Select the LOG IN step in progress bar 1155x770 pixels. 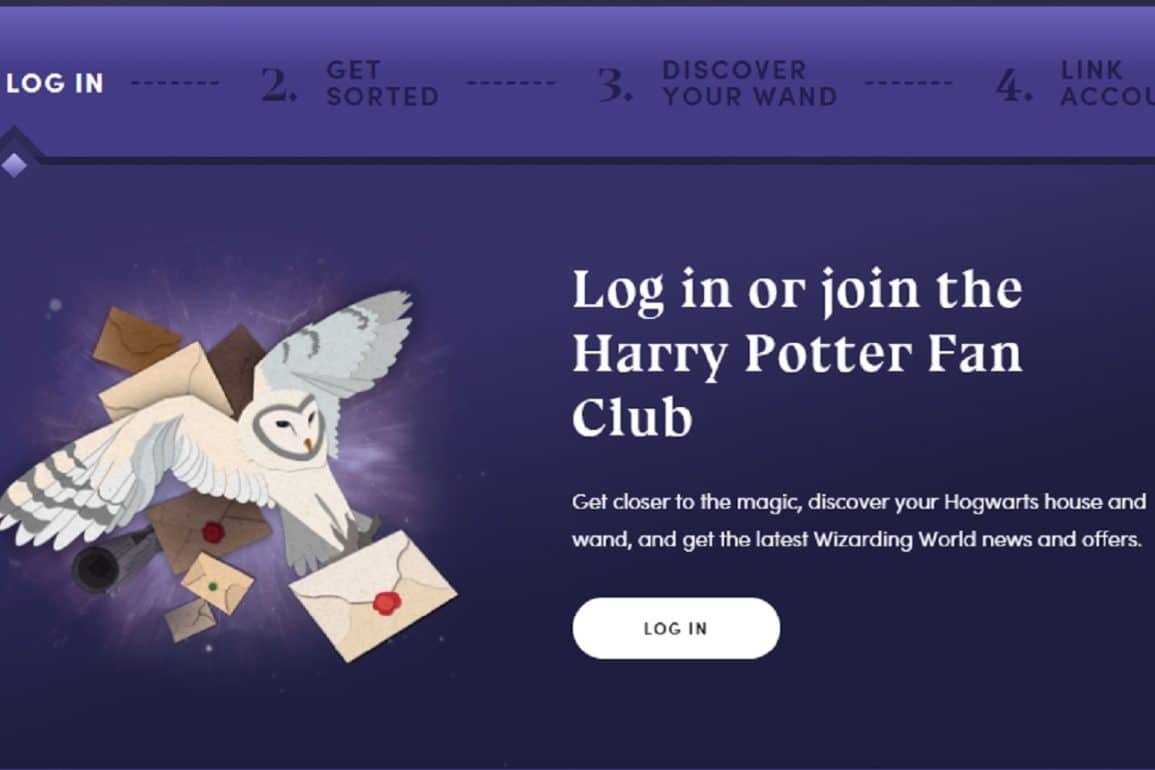(x=55, y=83)
